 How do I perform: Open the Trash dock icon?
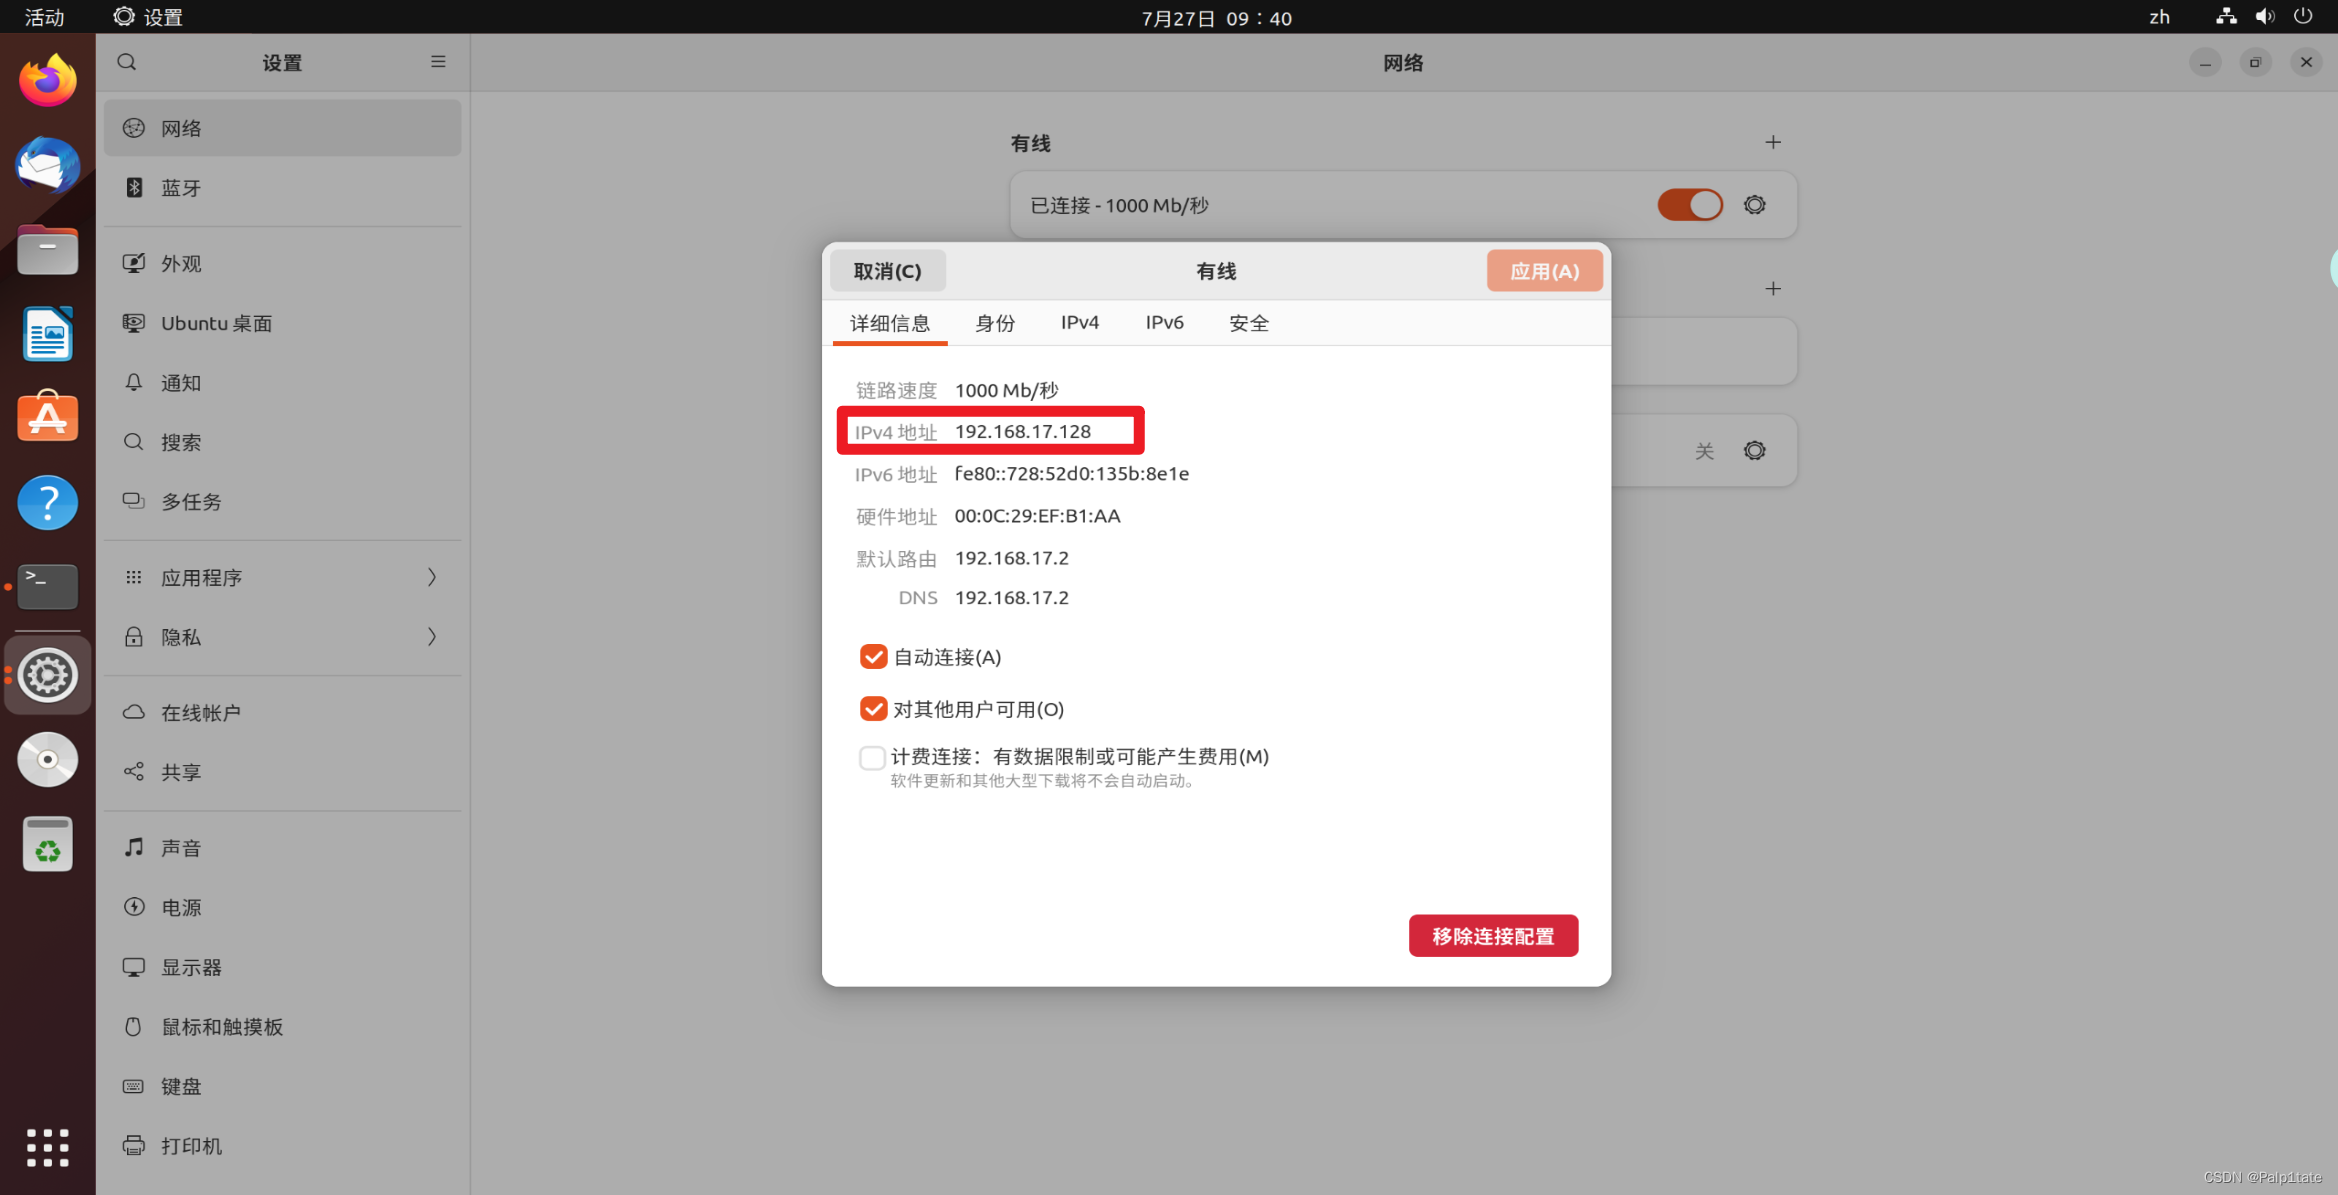tap(47, 845)
